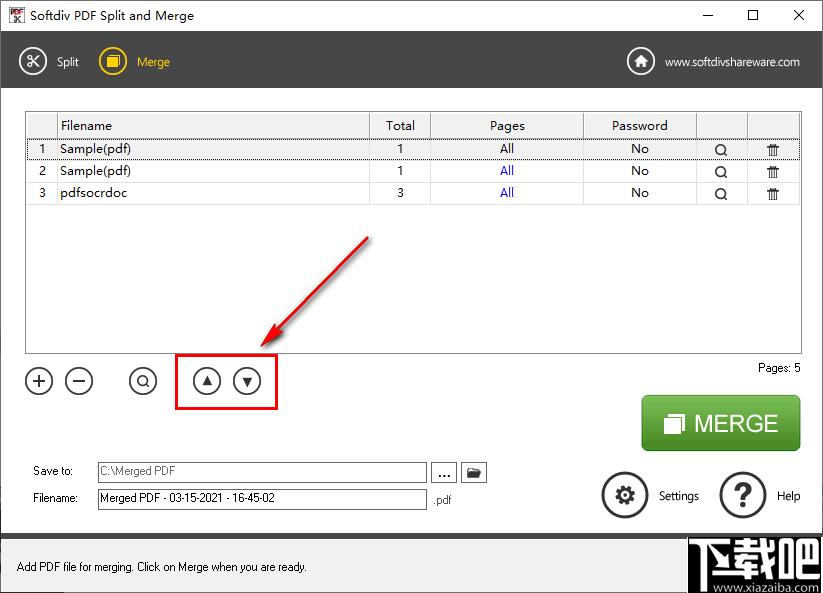This screenshot has height=593, width=823.
Task: Delete pdfsocrdoc row using trash icon
Action: point(773,194)
